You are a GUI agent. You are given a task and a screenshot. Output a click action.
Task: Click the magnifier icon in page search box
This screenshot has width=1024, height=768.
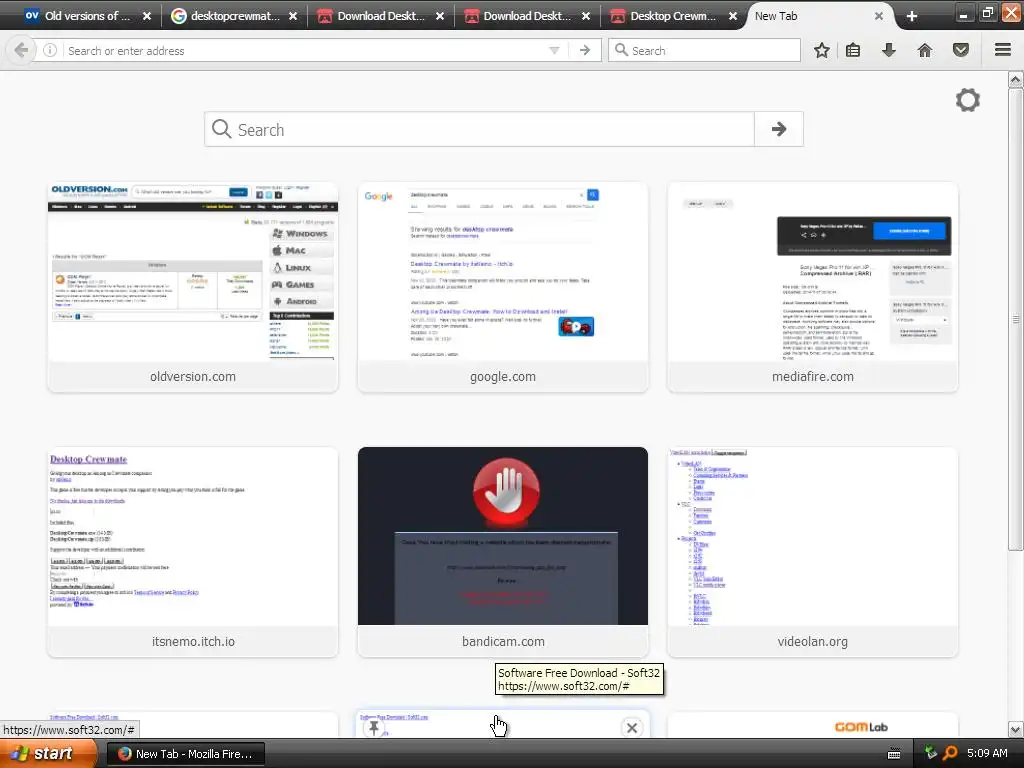tap(221, 129)
